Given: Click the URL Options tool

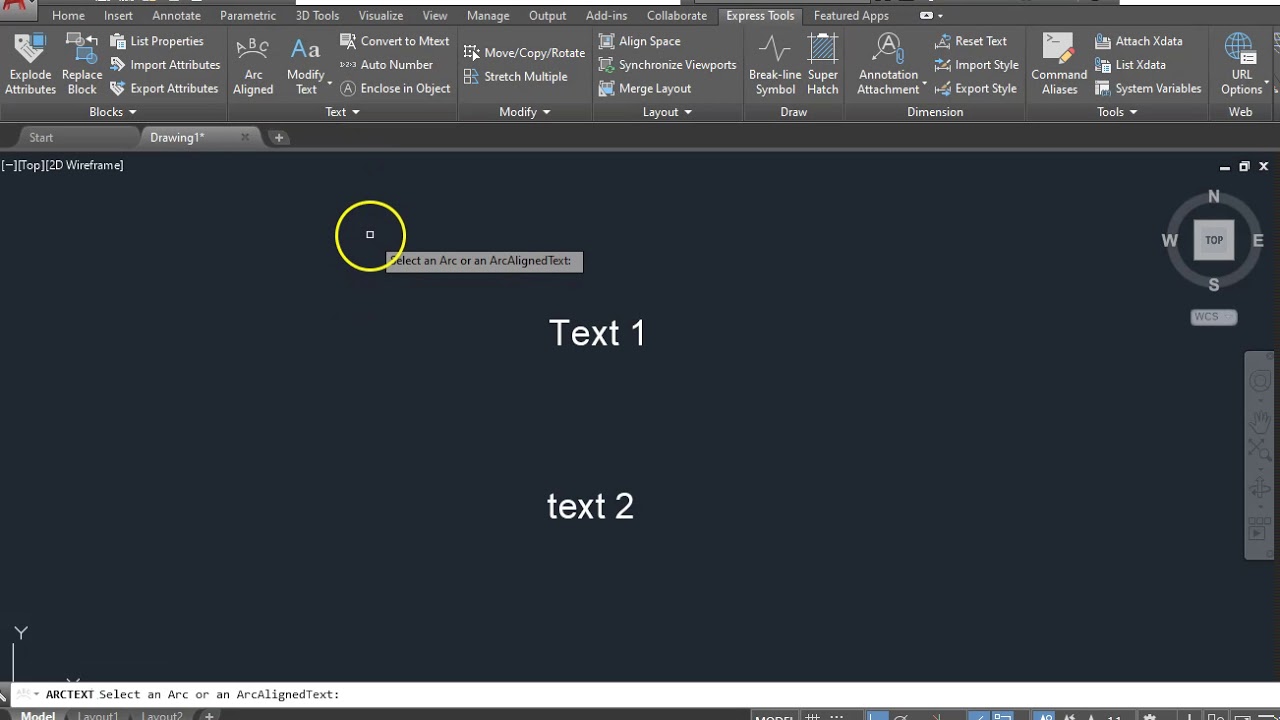Looking at the screenshot, I should [1241, 65].
